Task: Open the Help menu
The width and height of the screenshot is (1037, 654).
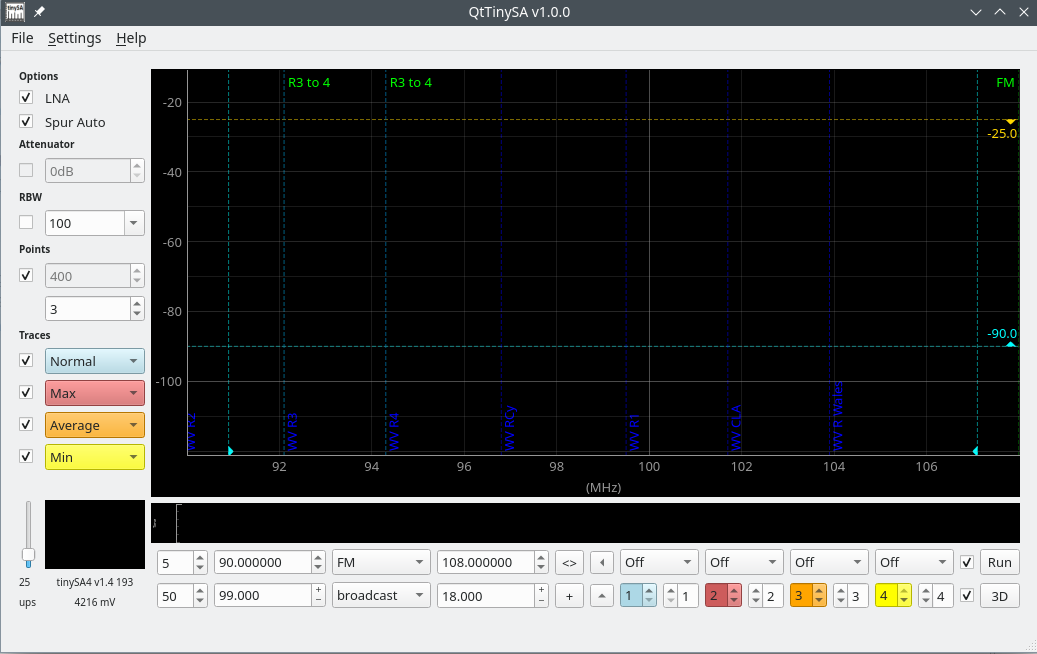Action: pyautogui.click(x=131, y=38)
